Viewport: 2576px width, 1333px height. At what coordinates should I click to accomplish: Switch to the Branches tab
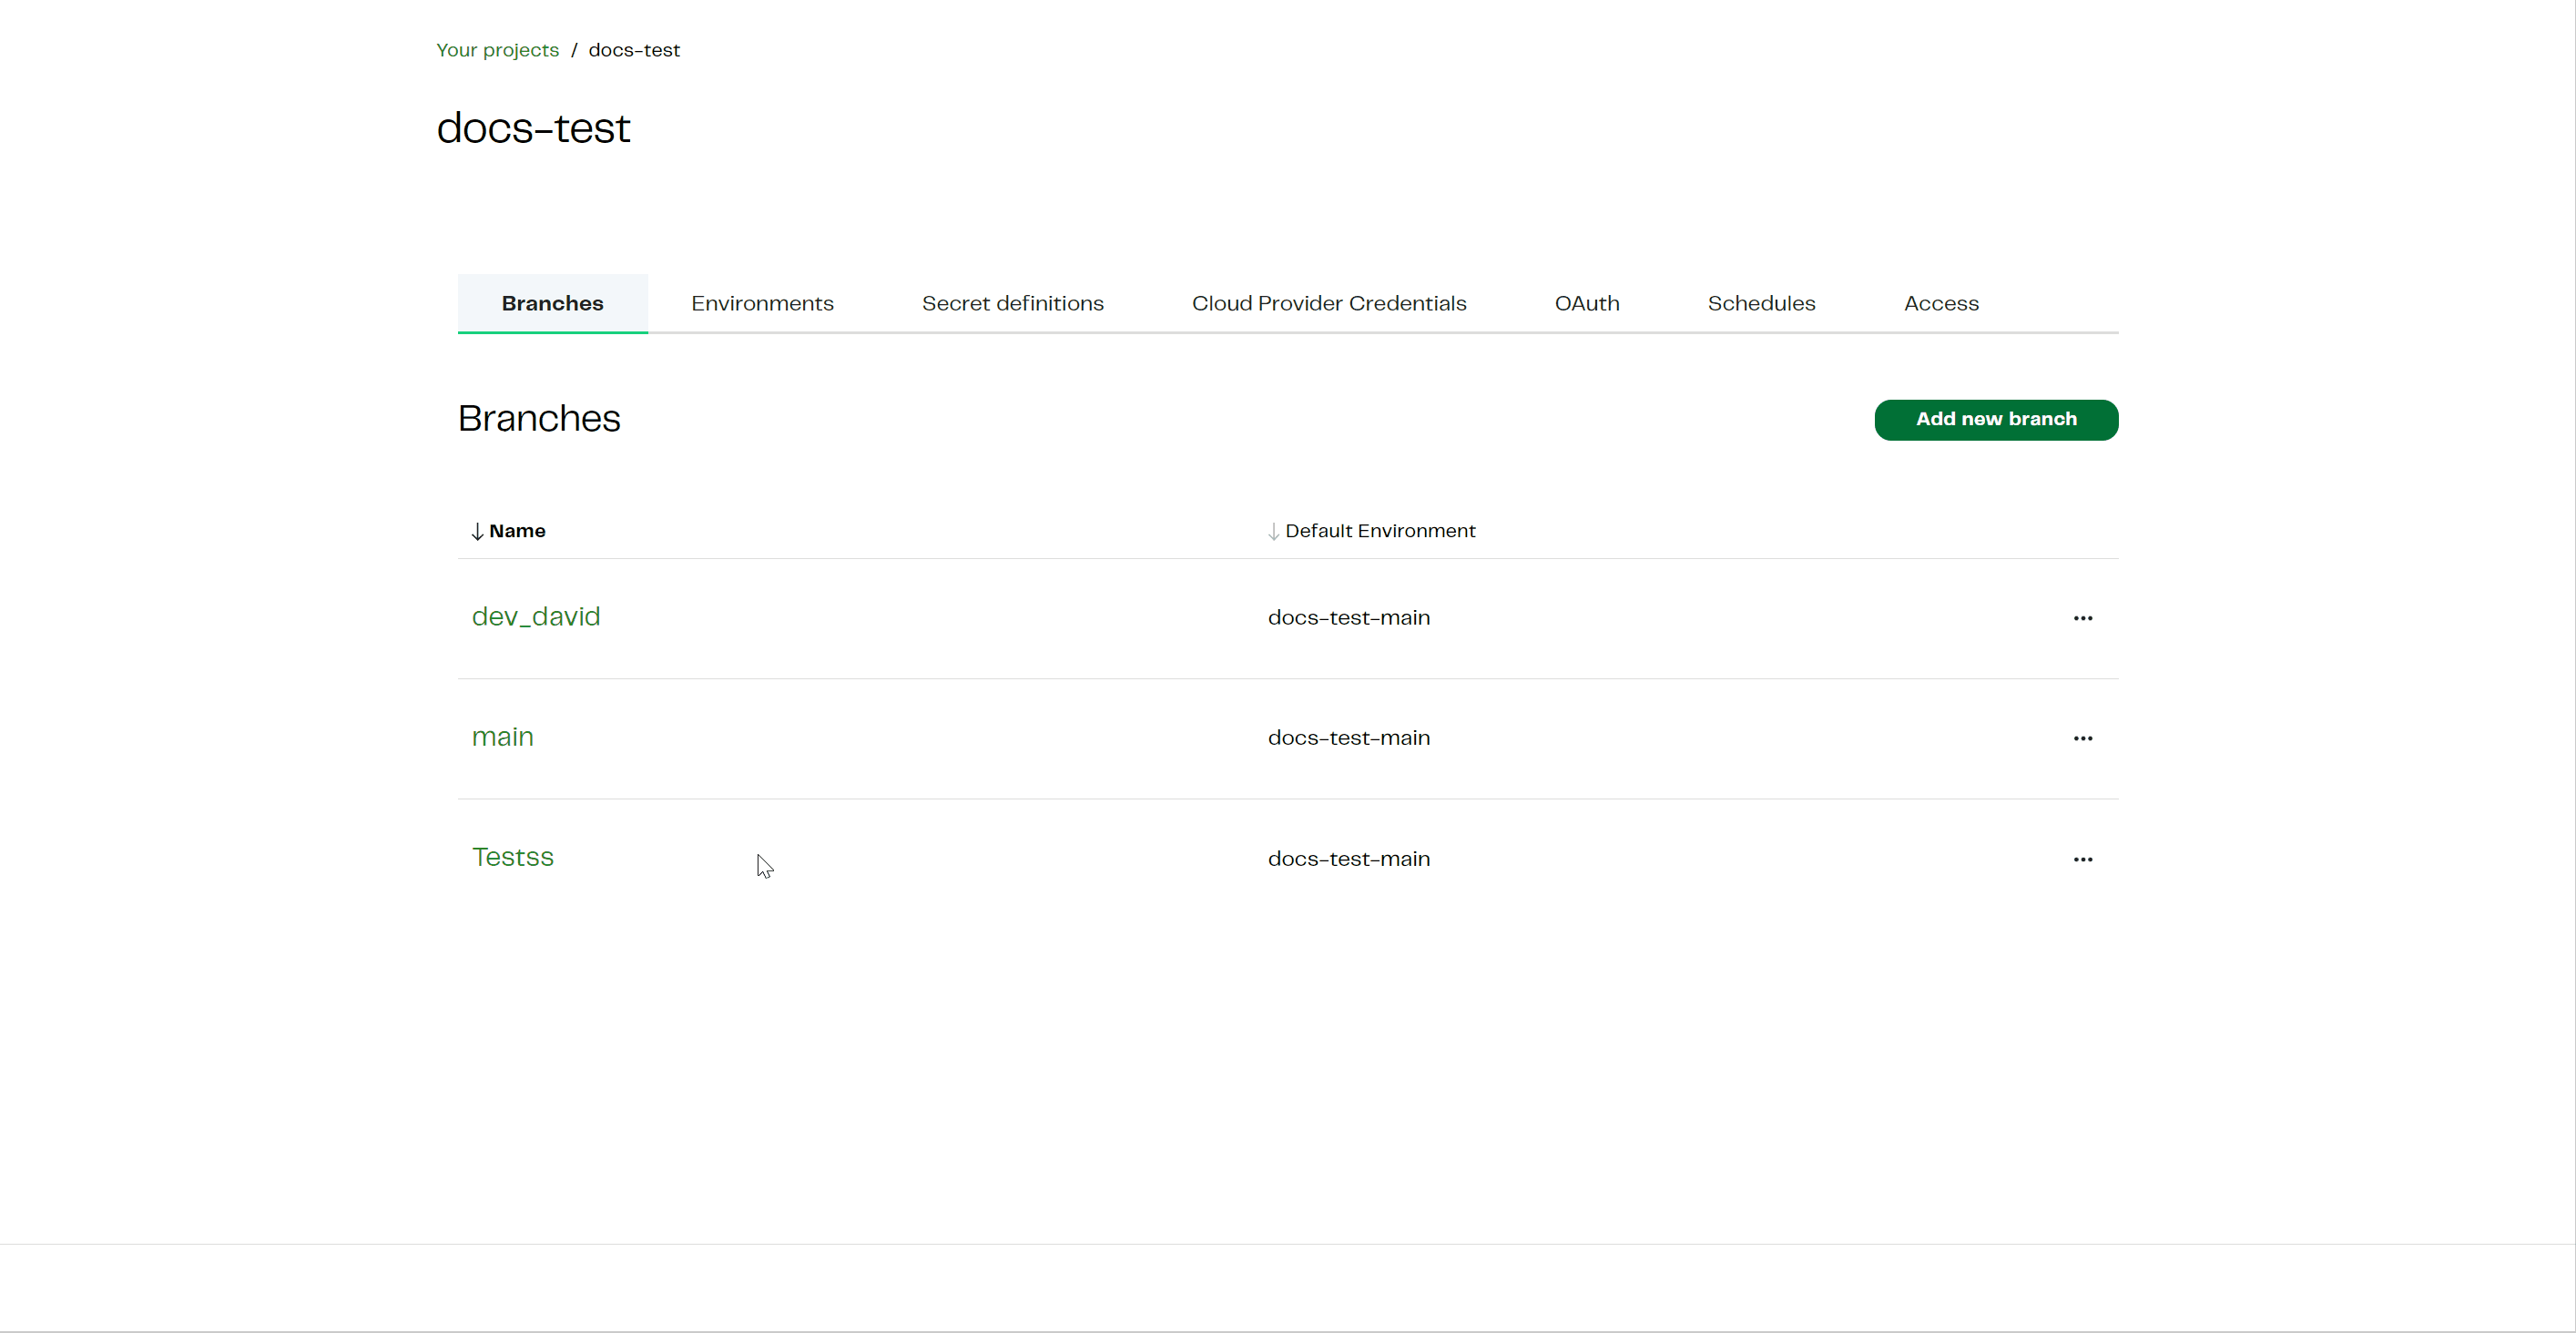[552, 303]
